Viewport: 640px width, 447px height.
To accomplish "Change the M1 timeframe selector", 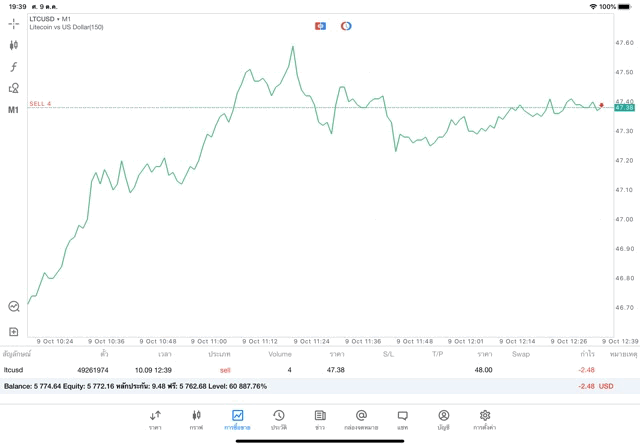I will click(13, 110).
